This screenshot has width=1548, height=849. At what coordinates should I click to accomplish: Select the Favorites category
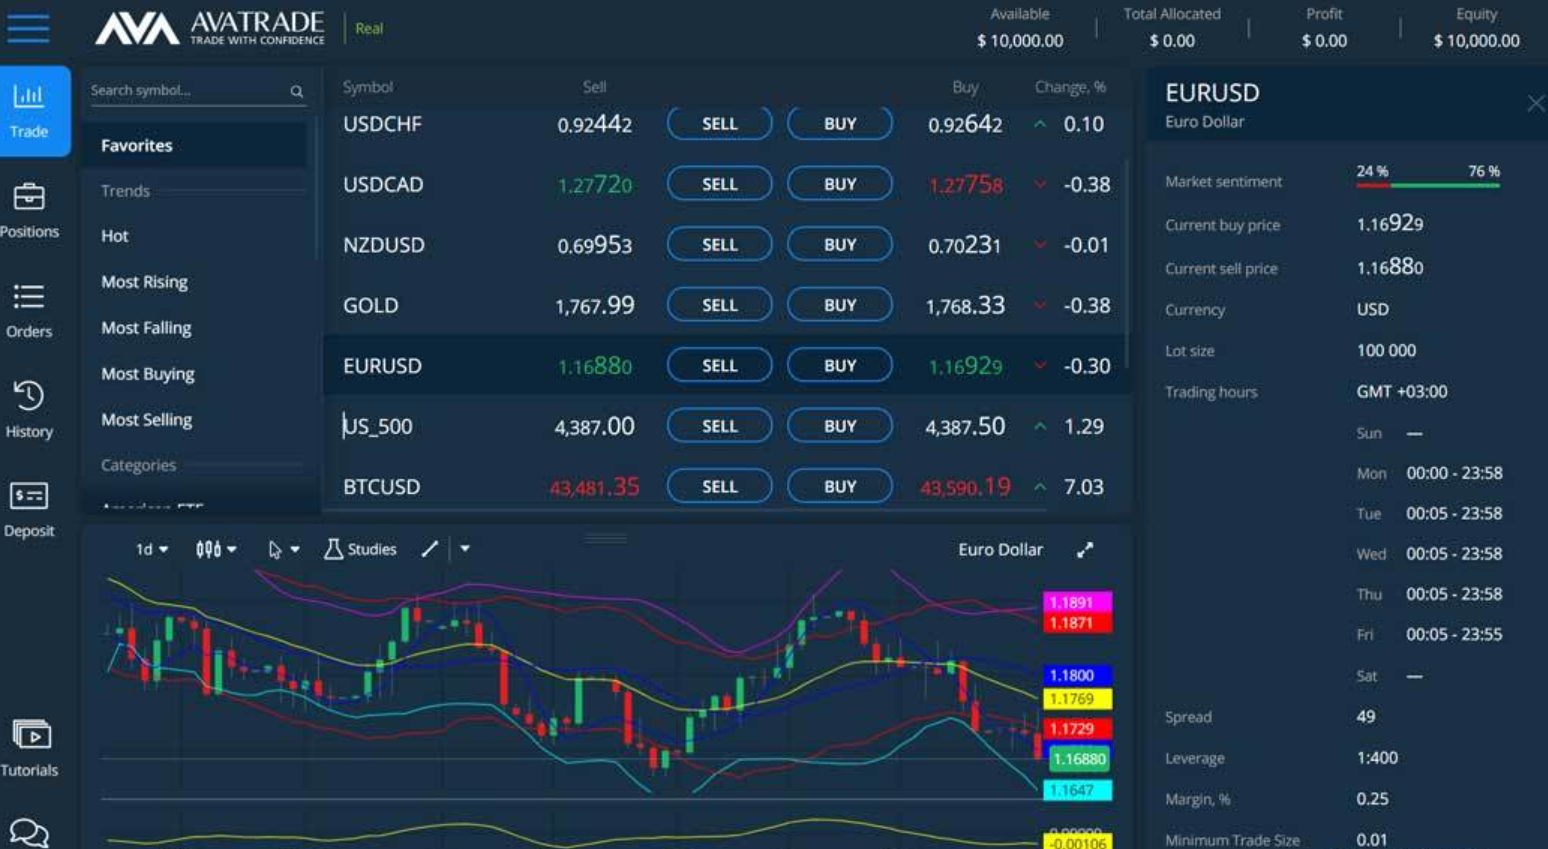137,145
